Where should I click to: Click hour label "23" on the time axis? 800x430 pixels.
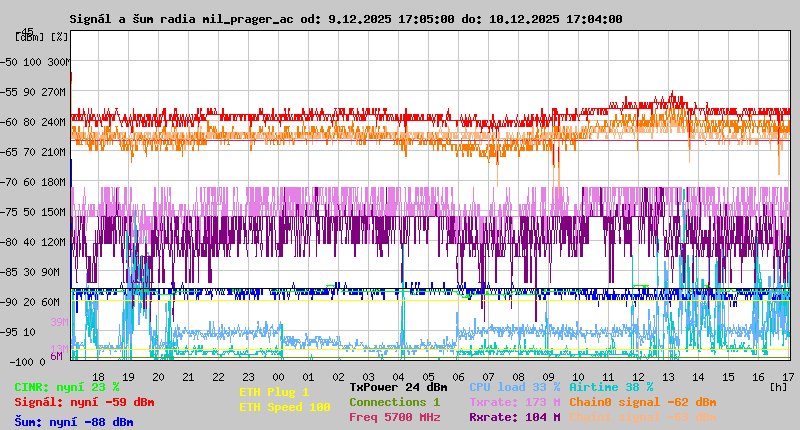click(248, 377)
